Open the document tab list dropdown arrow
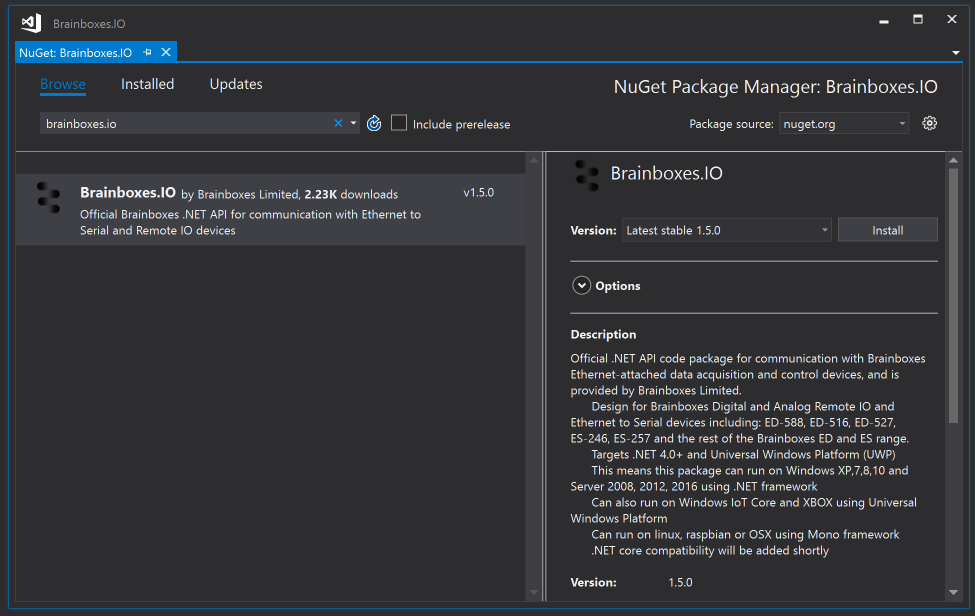 coord(956,53)
